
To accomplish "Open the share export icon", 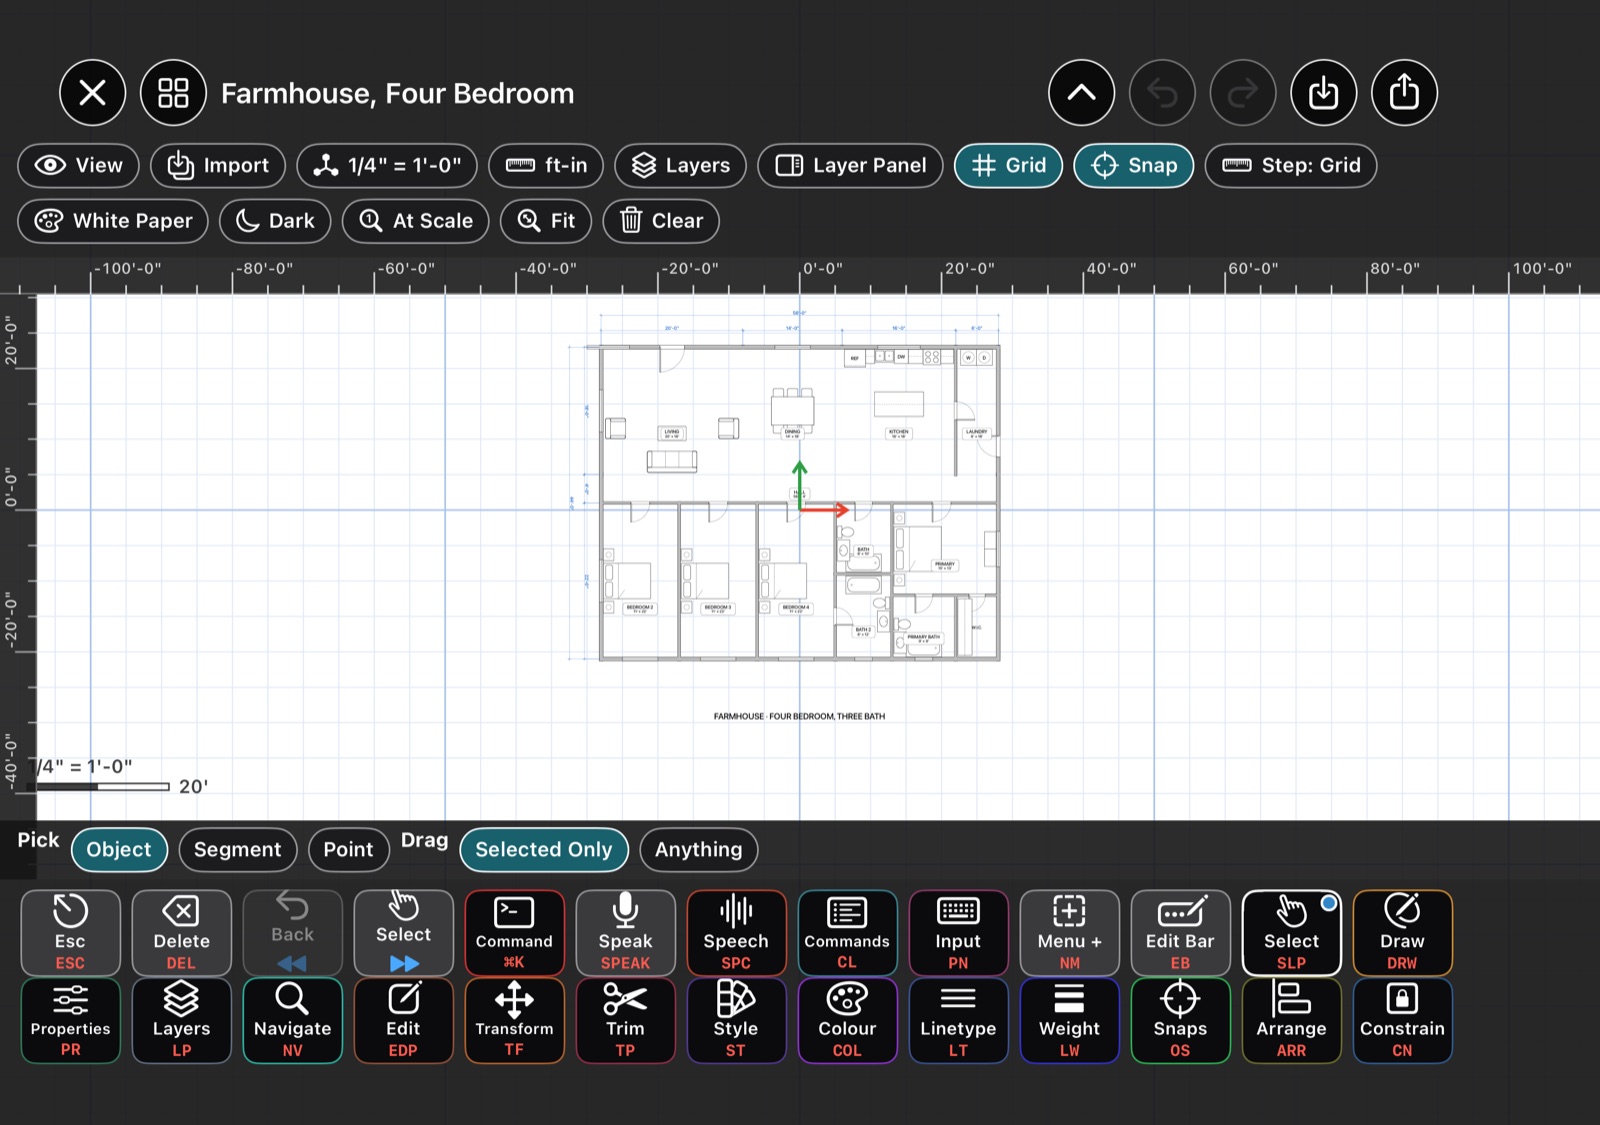I will [1404, 93].
